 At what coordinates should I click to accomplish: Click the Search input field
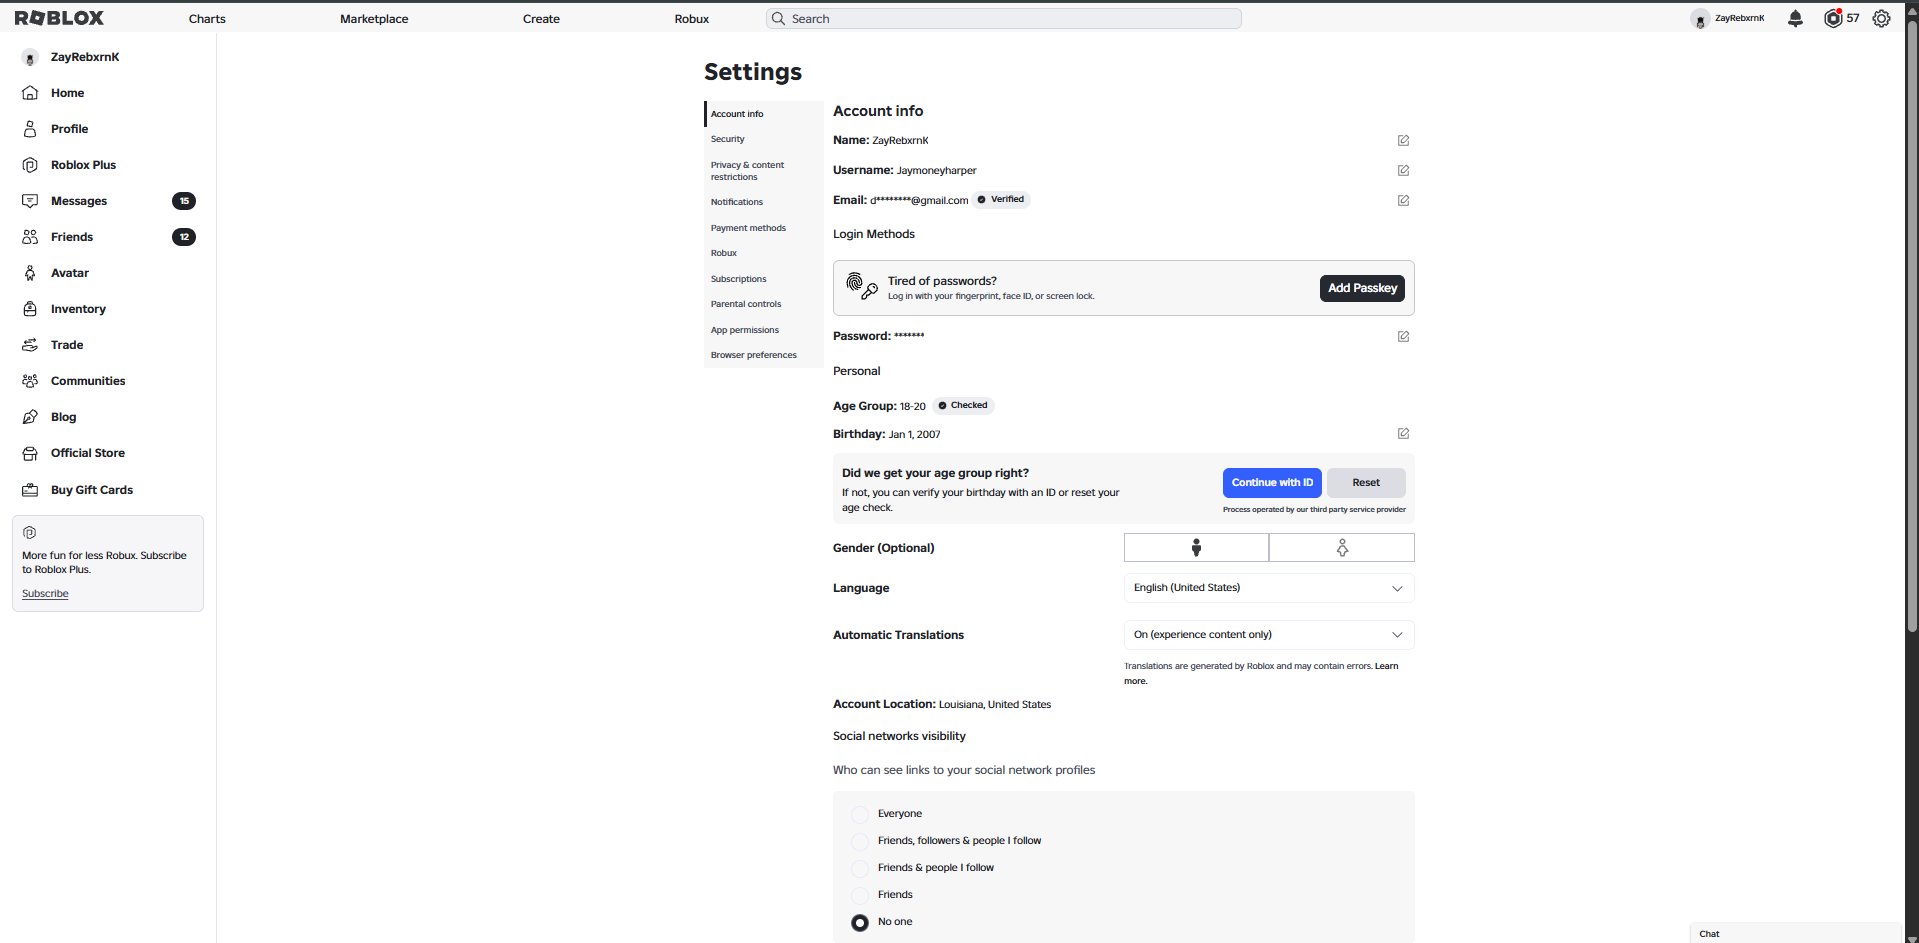1004,19
